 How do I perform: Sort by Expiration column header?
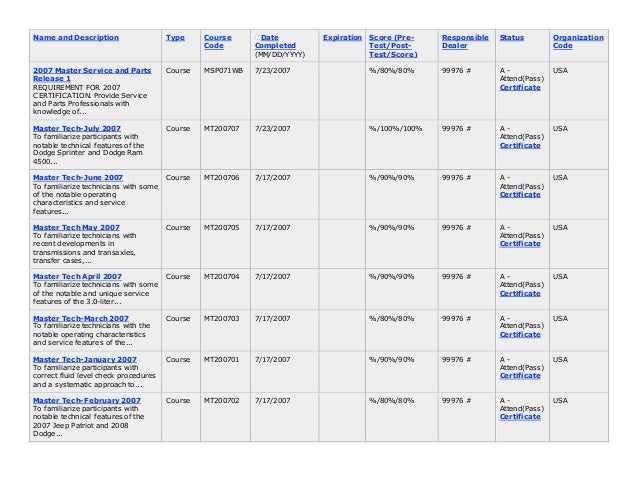point(342,37)
